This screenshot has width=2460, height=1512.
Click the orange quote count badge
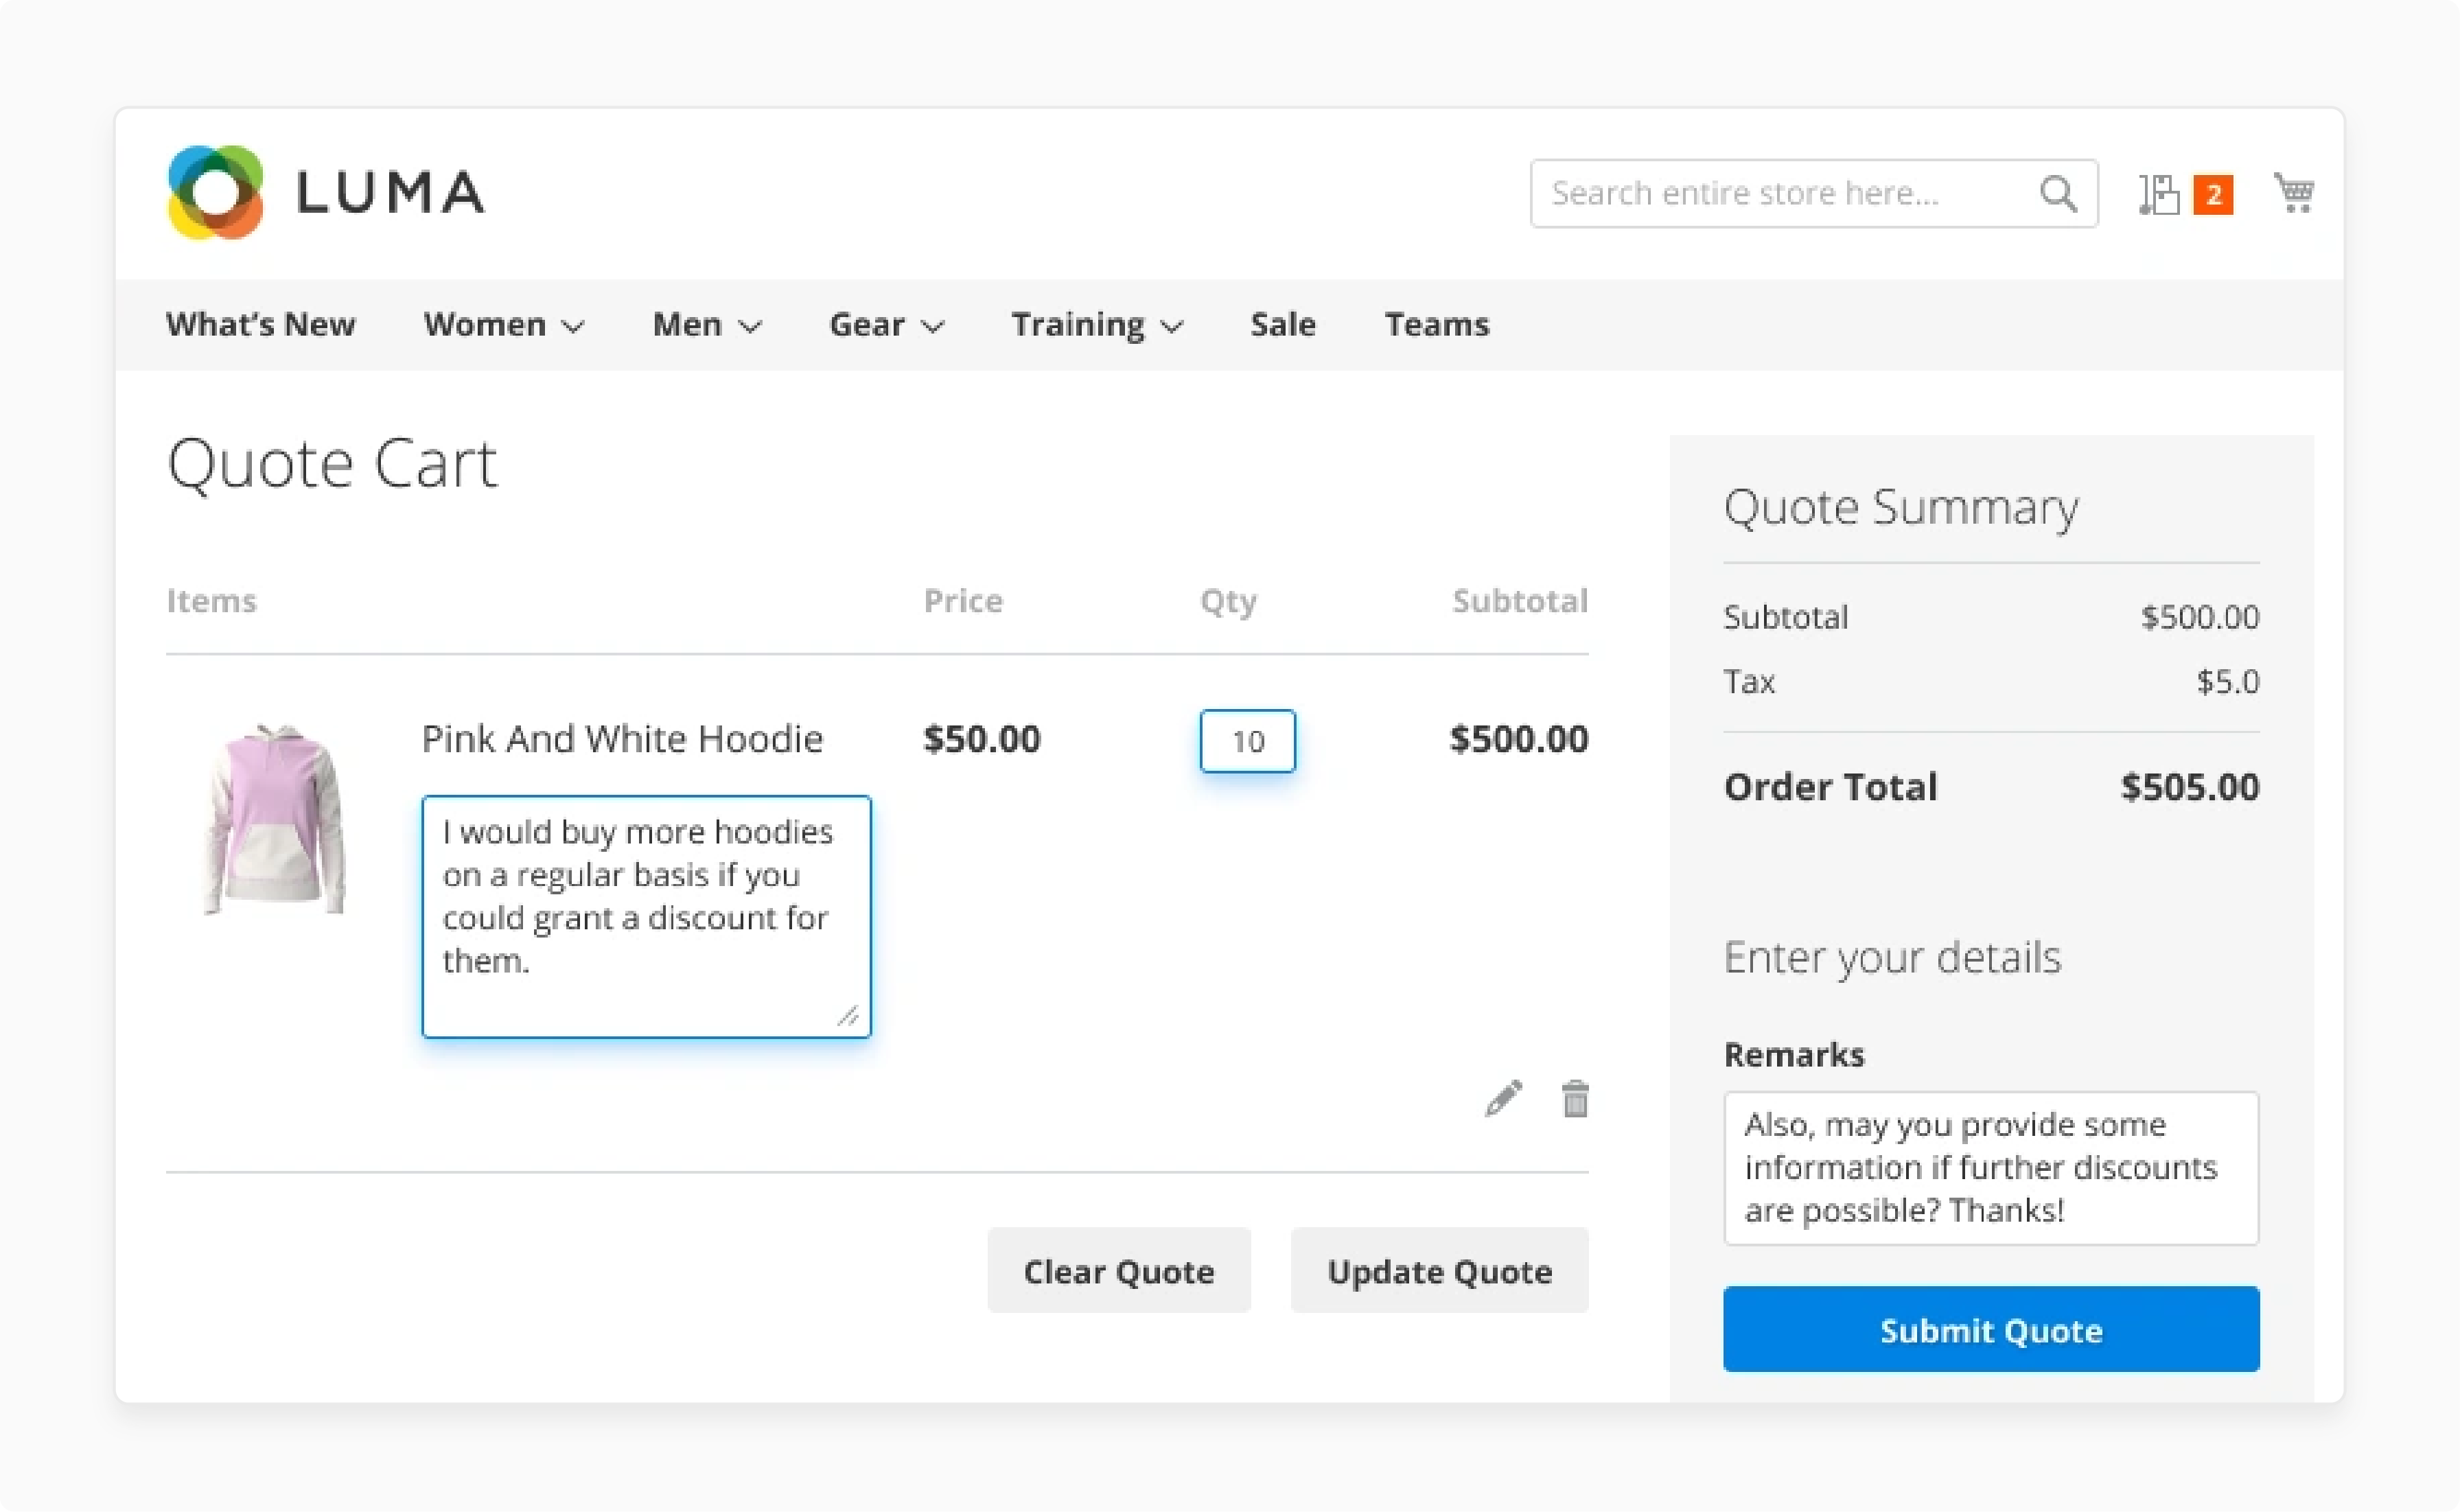[x=2213, y=194]
